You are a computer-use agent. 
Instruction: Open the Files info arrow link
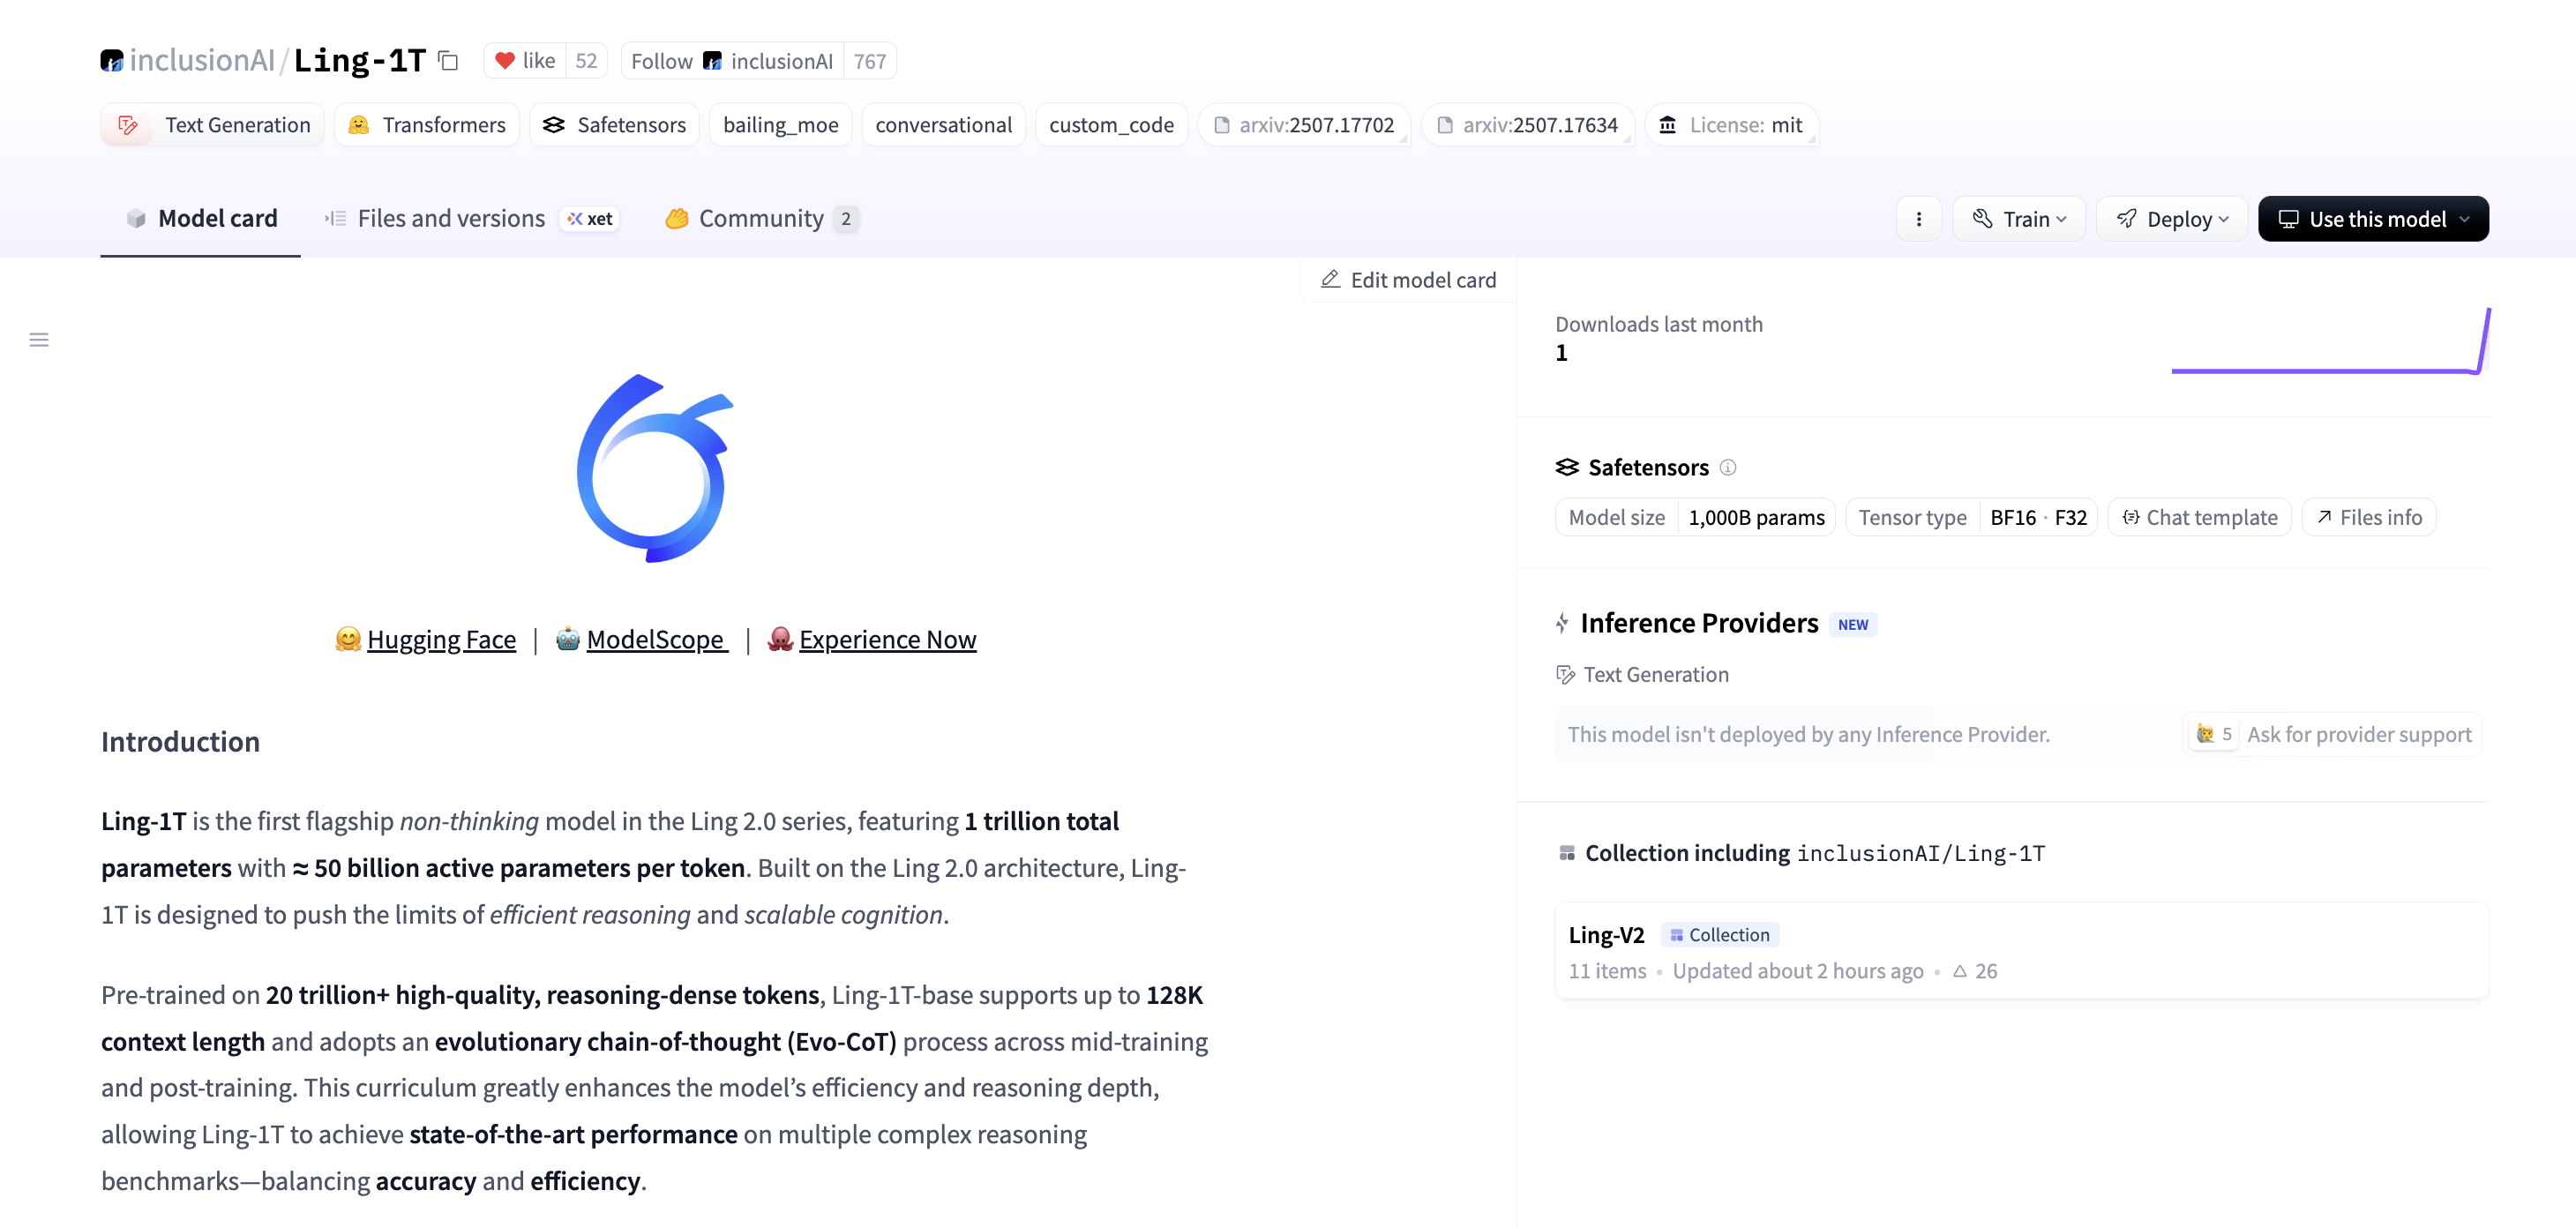point(2369,517)
